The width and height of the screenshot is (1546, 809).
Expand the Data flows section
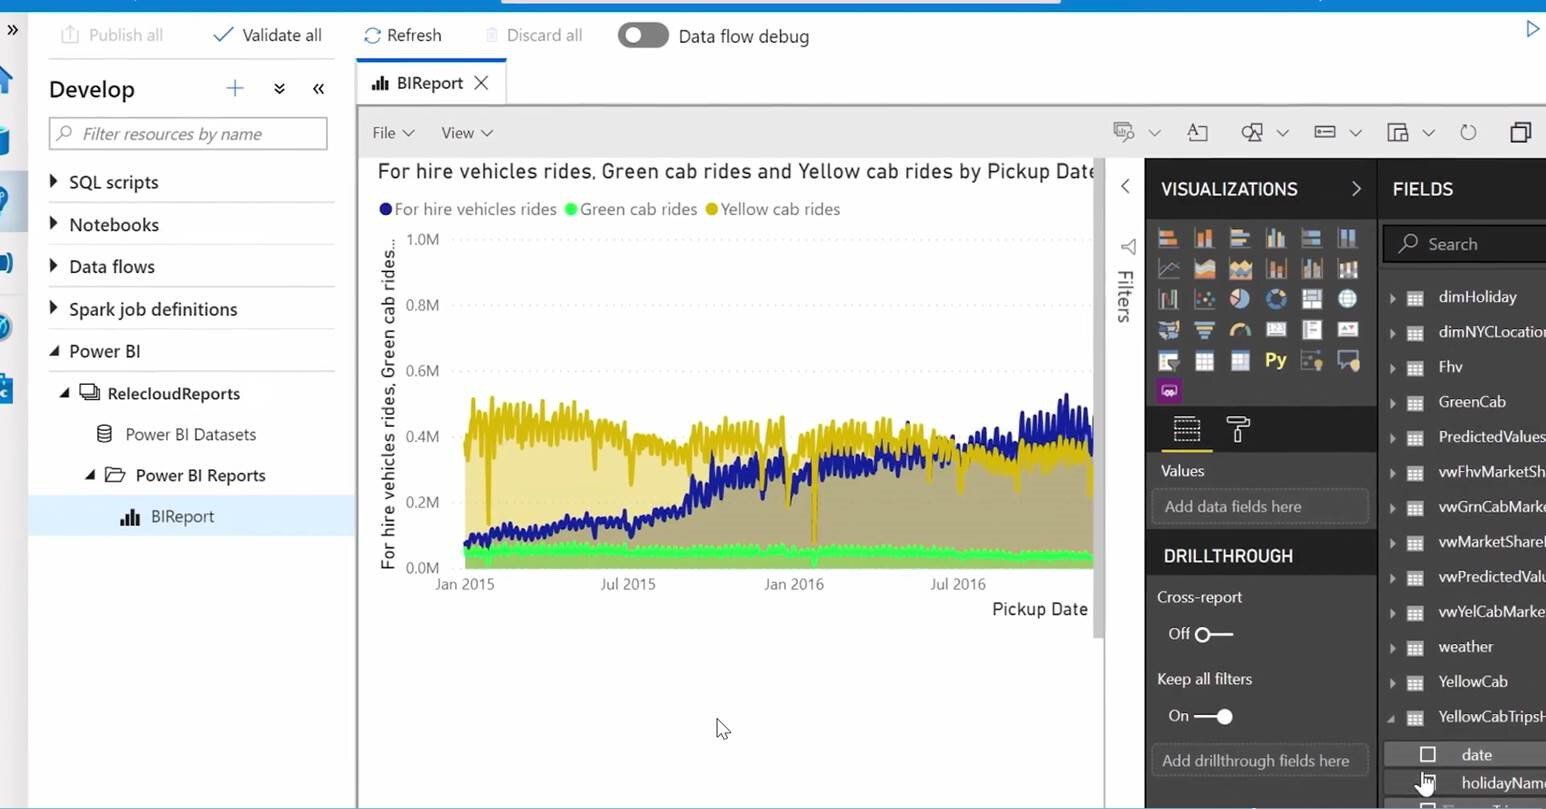(54, 265)
